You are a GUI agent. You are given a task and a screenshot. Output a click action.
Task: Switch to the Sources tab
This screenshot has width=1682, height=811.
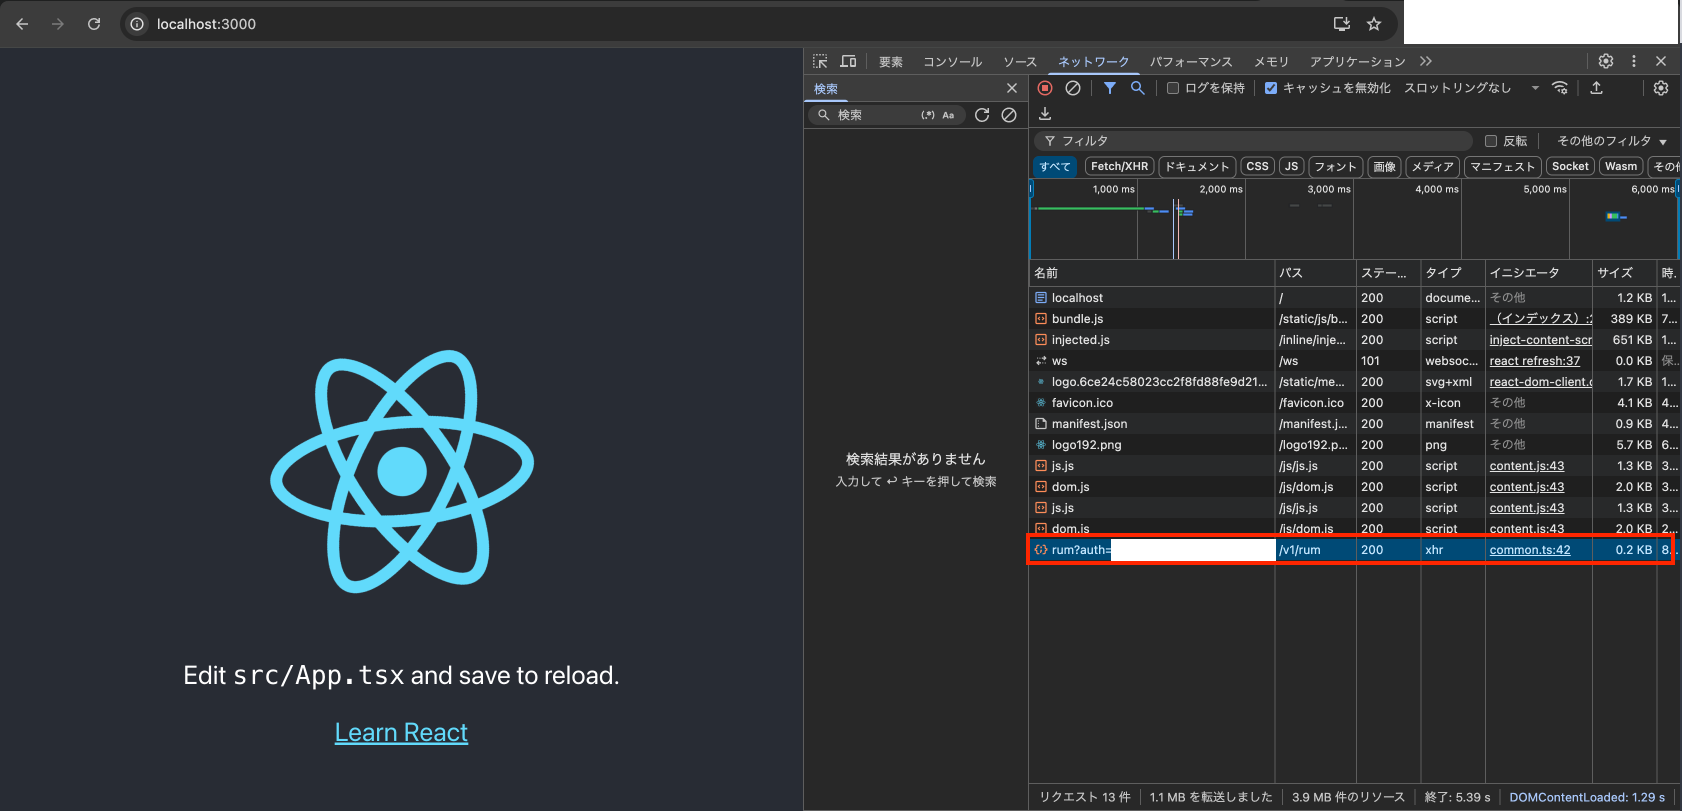[1020, 62]
